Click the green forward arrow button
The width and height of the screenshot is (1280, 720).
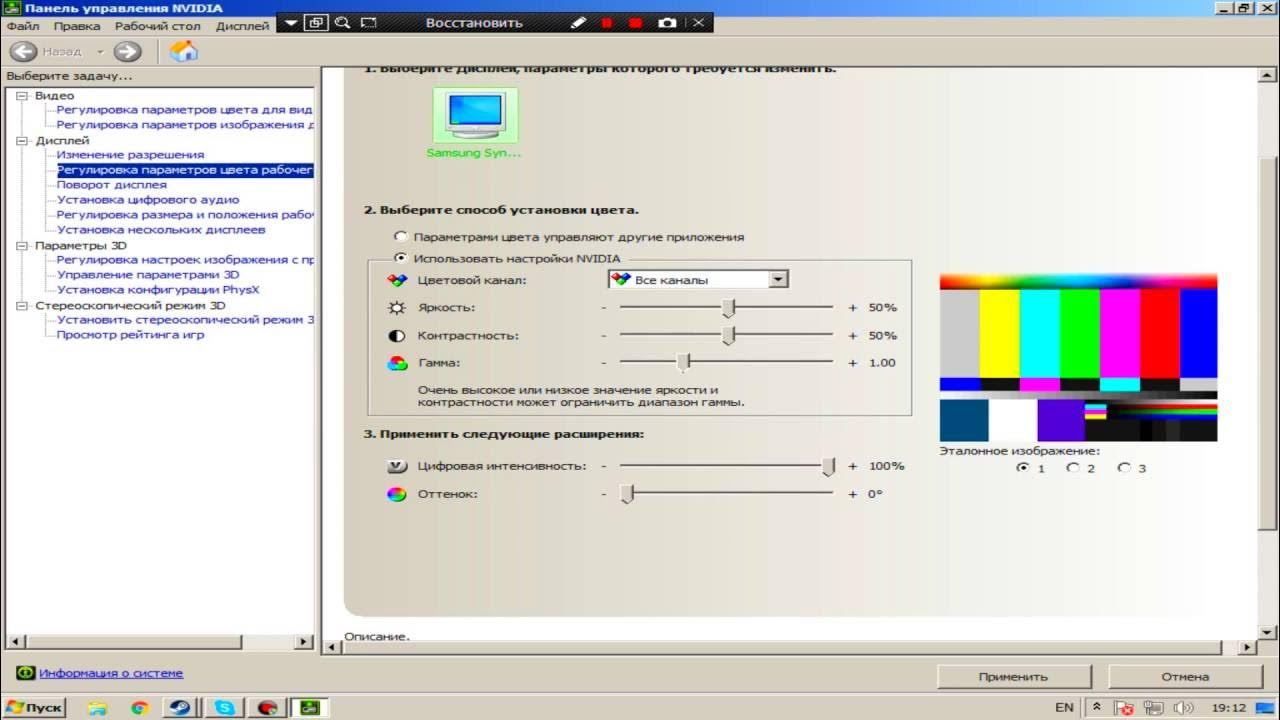click(127, 51)
